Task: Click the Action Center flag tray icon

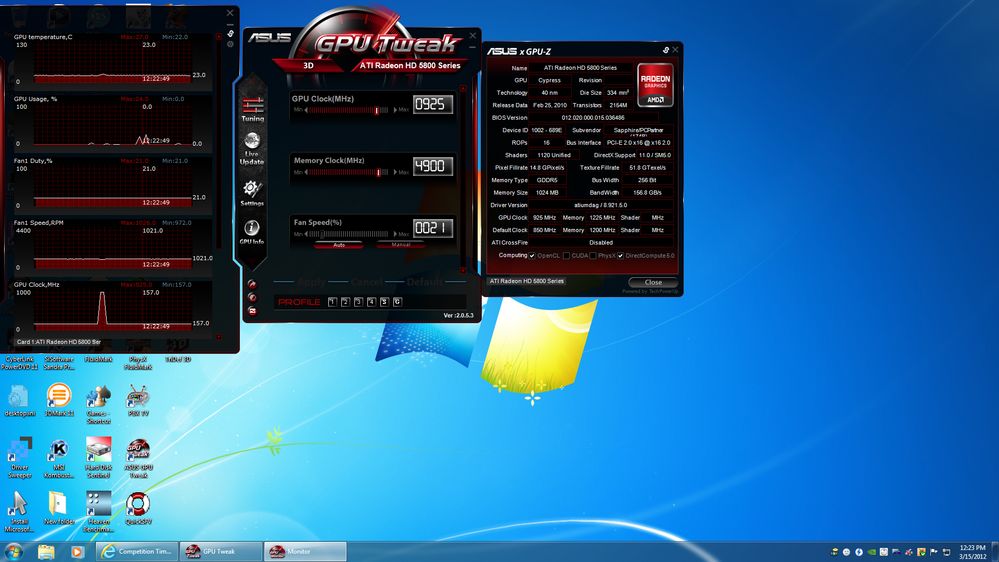Action: click(933, 552)
